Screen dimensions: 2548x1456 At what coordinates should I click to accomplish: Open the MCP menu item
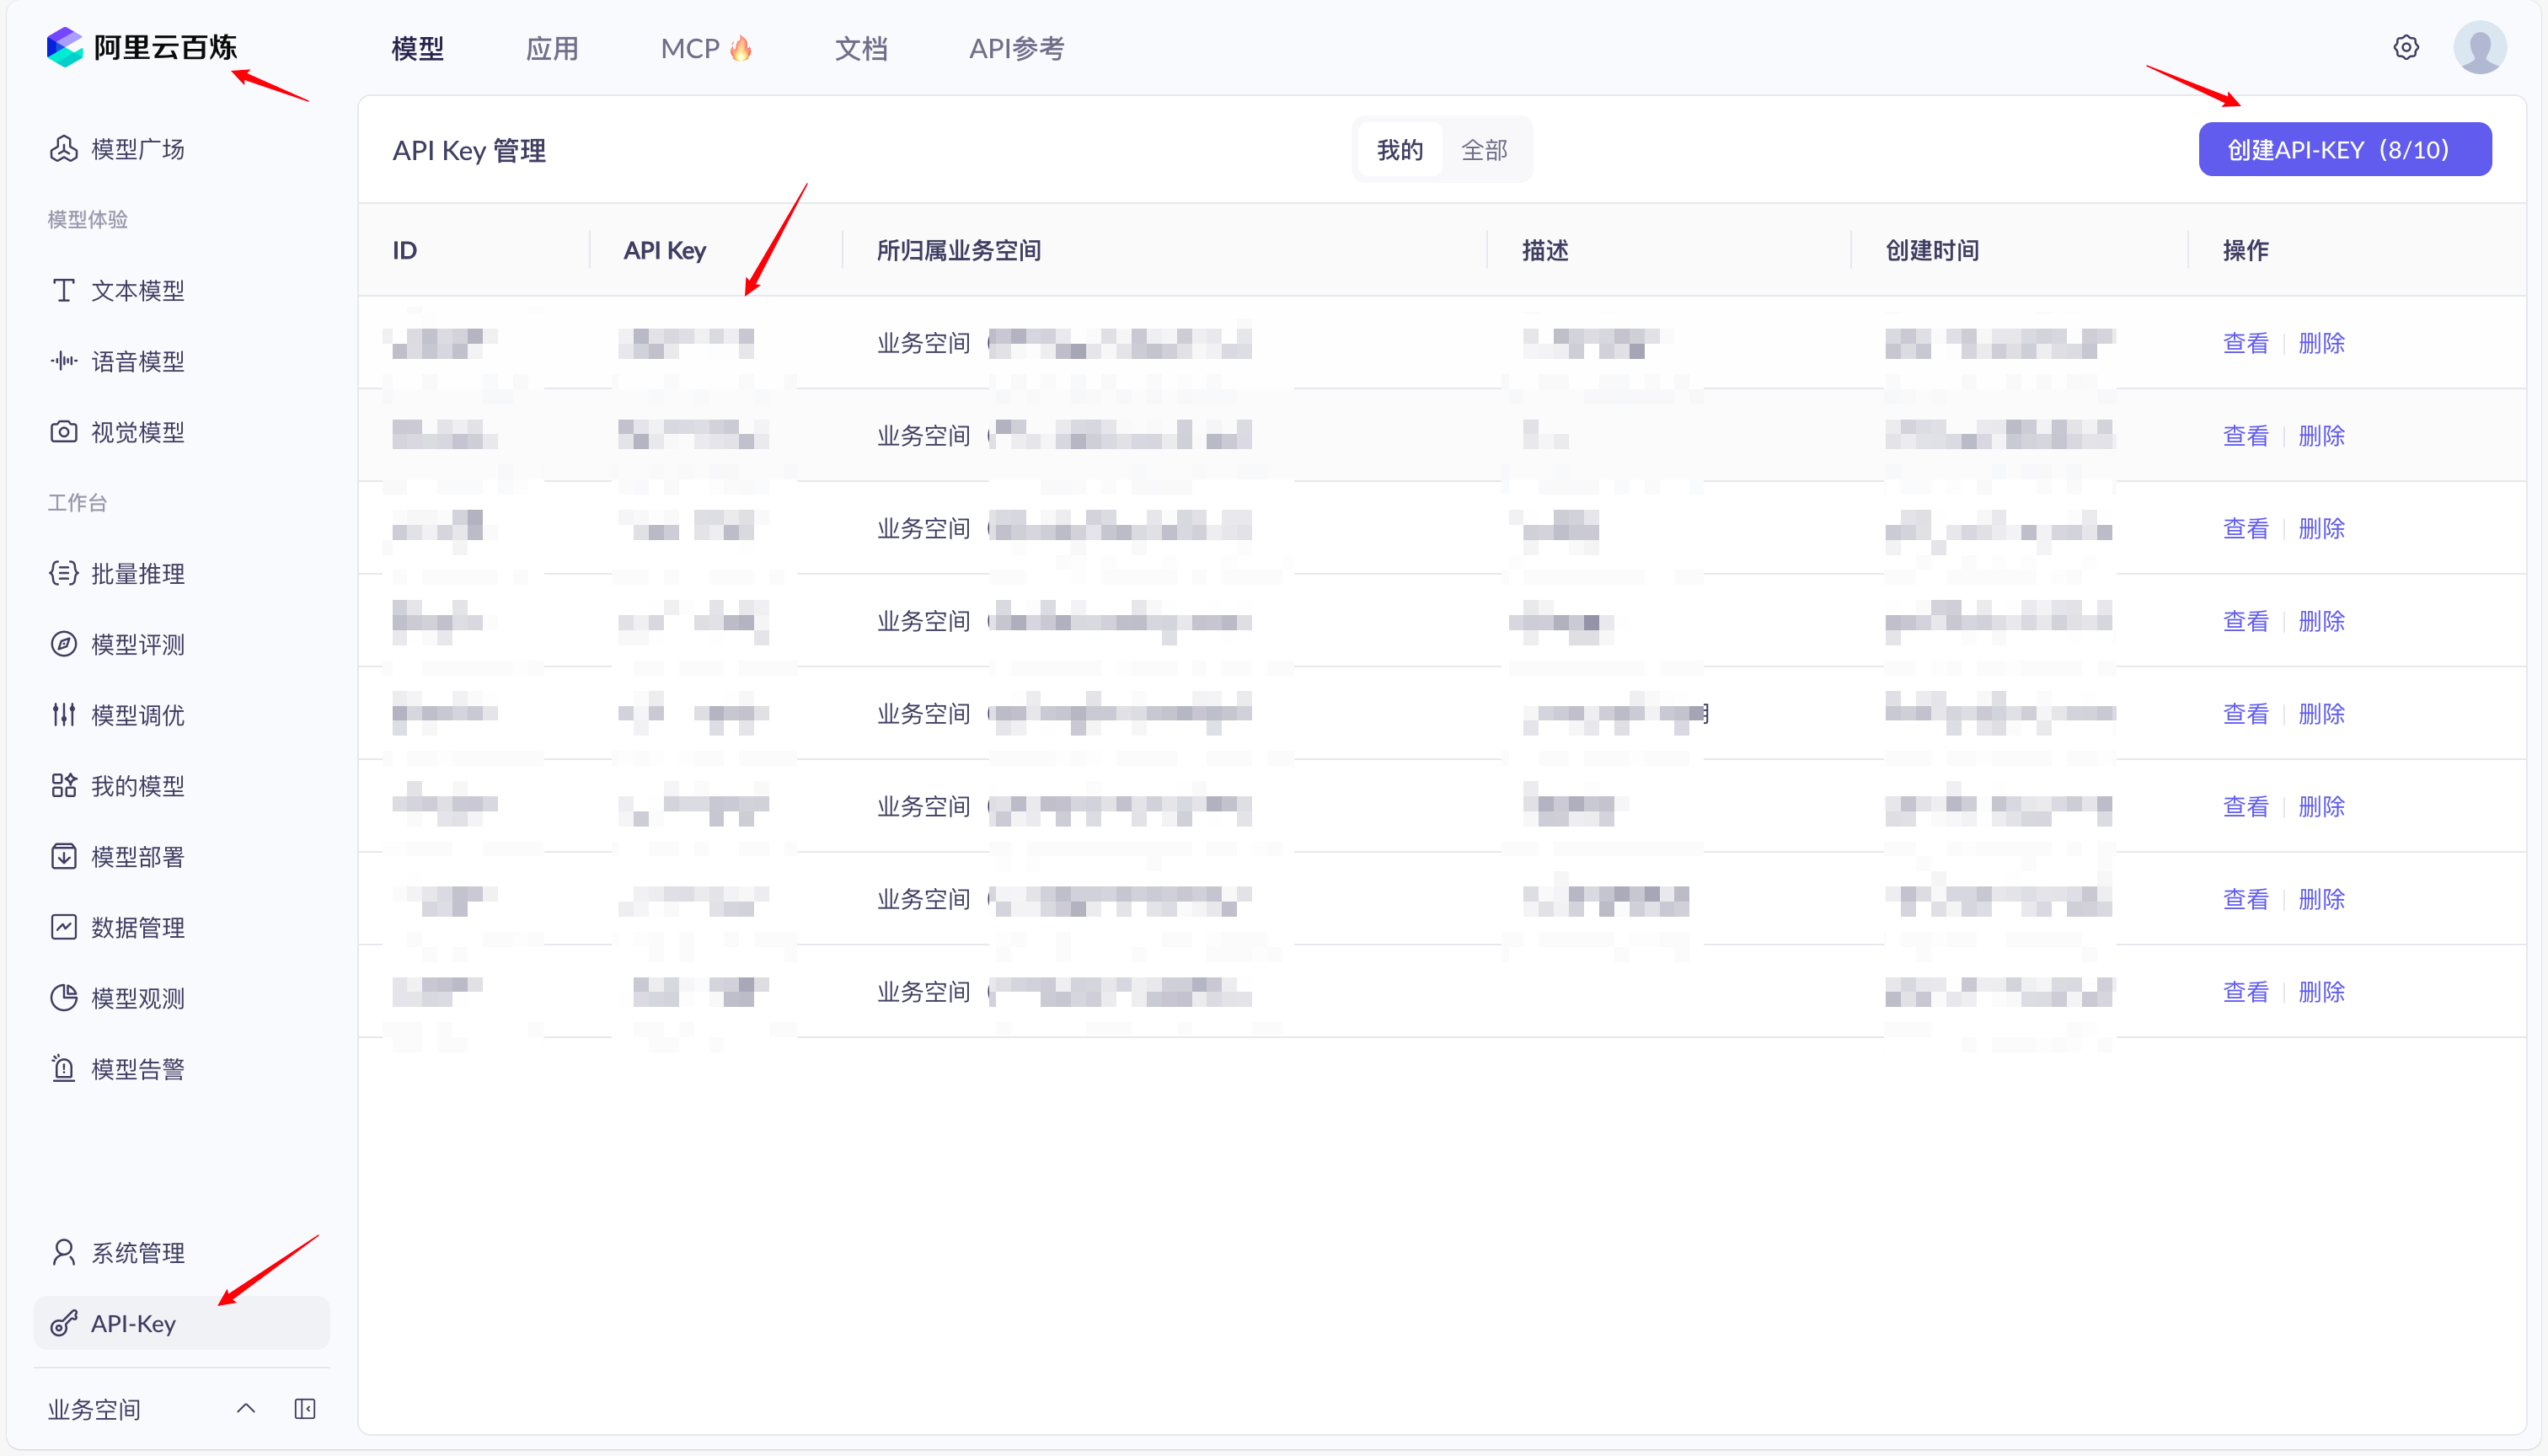point(706,48)
